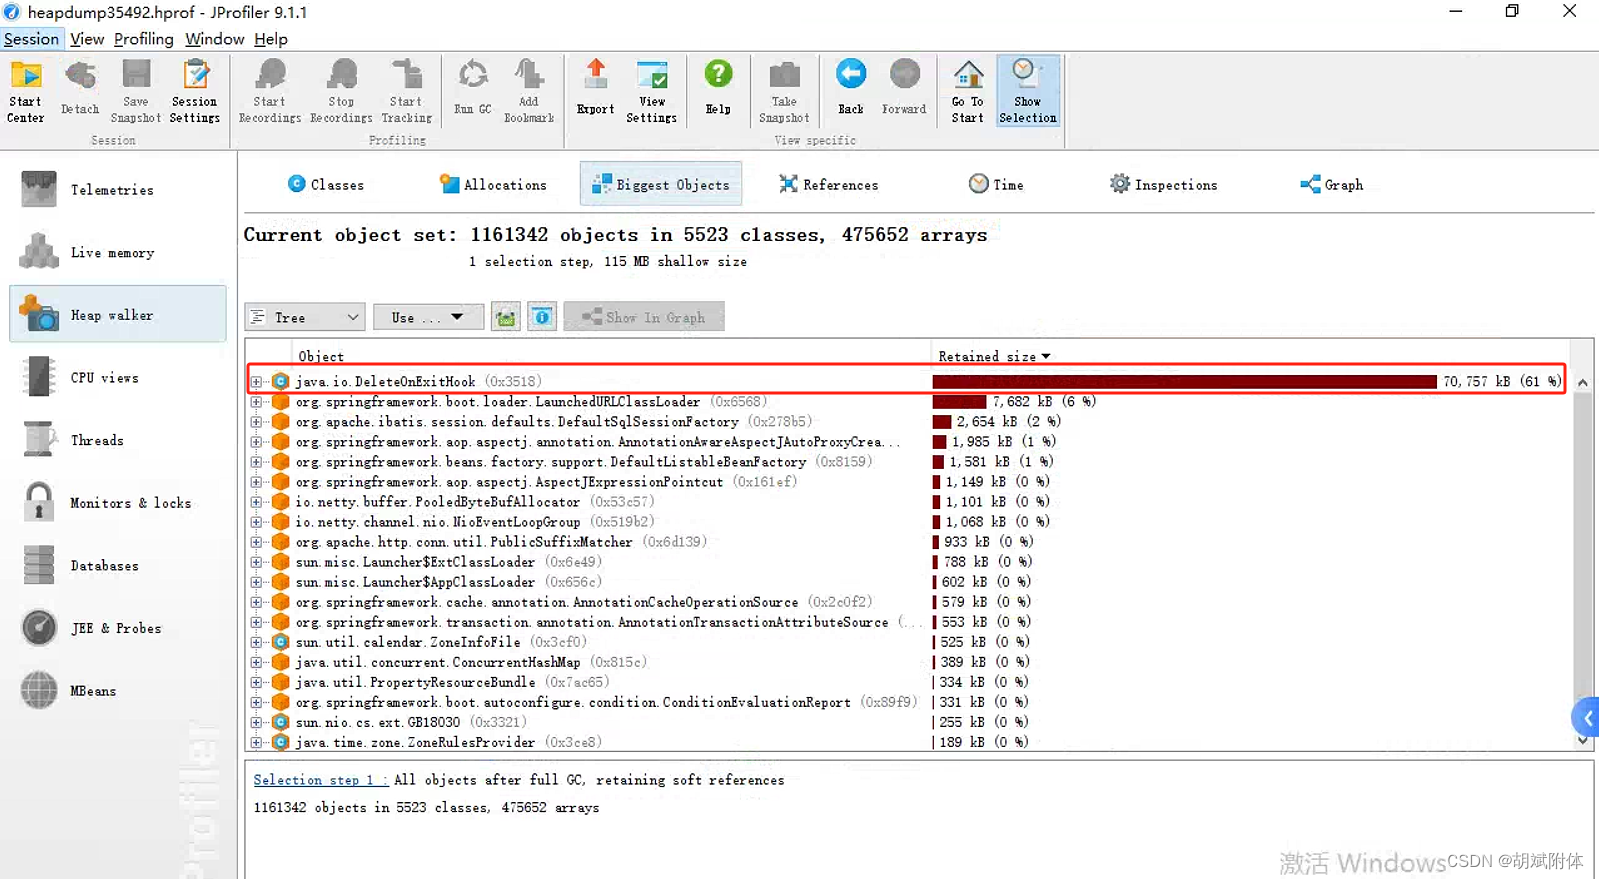Open the Start Center
This screenshot has height=879, width=1599.
25,91
